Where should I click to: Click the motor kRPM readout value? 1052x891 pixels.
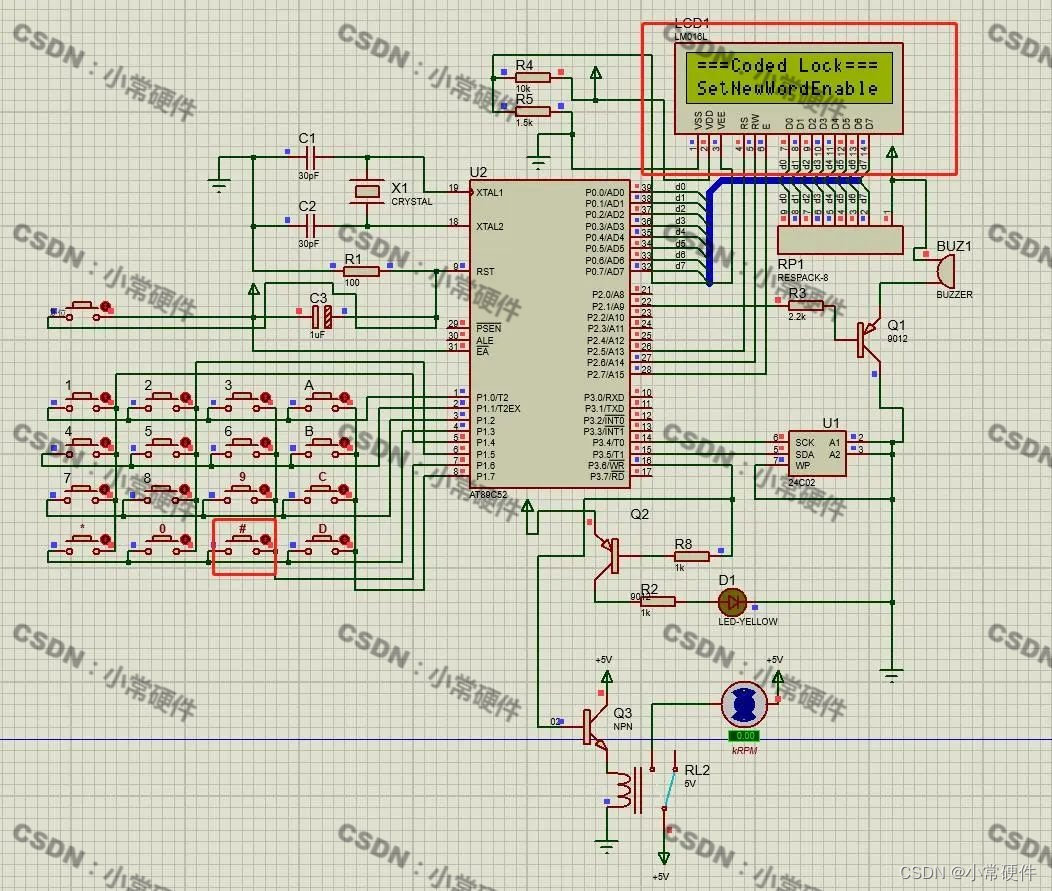pos(745,736)
